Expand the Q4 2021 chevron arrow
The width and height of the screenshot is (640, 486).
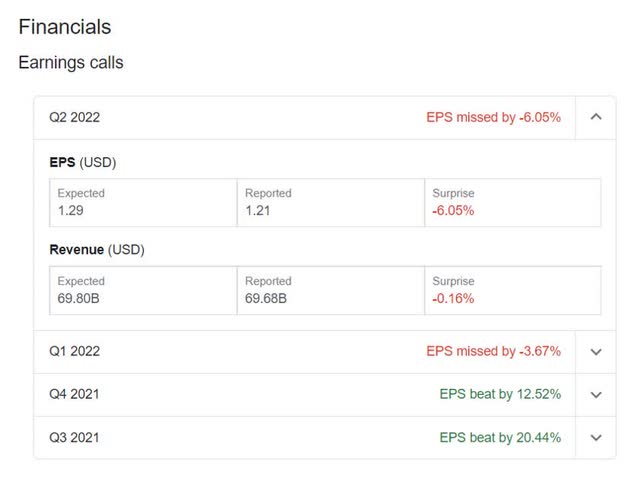coord(596,395)
